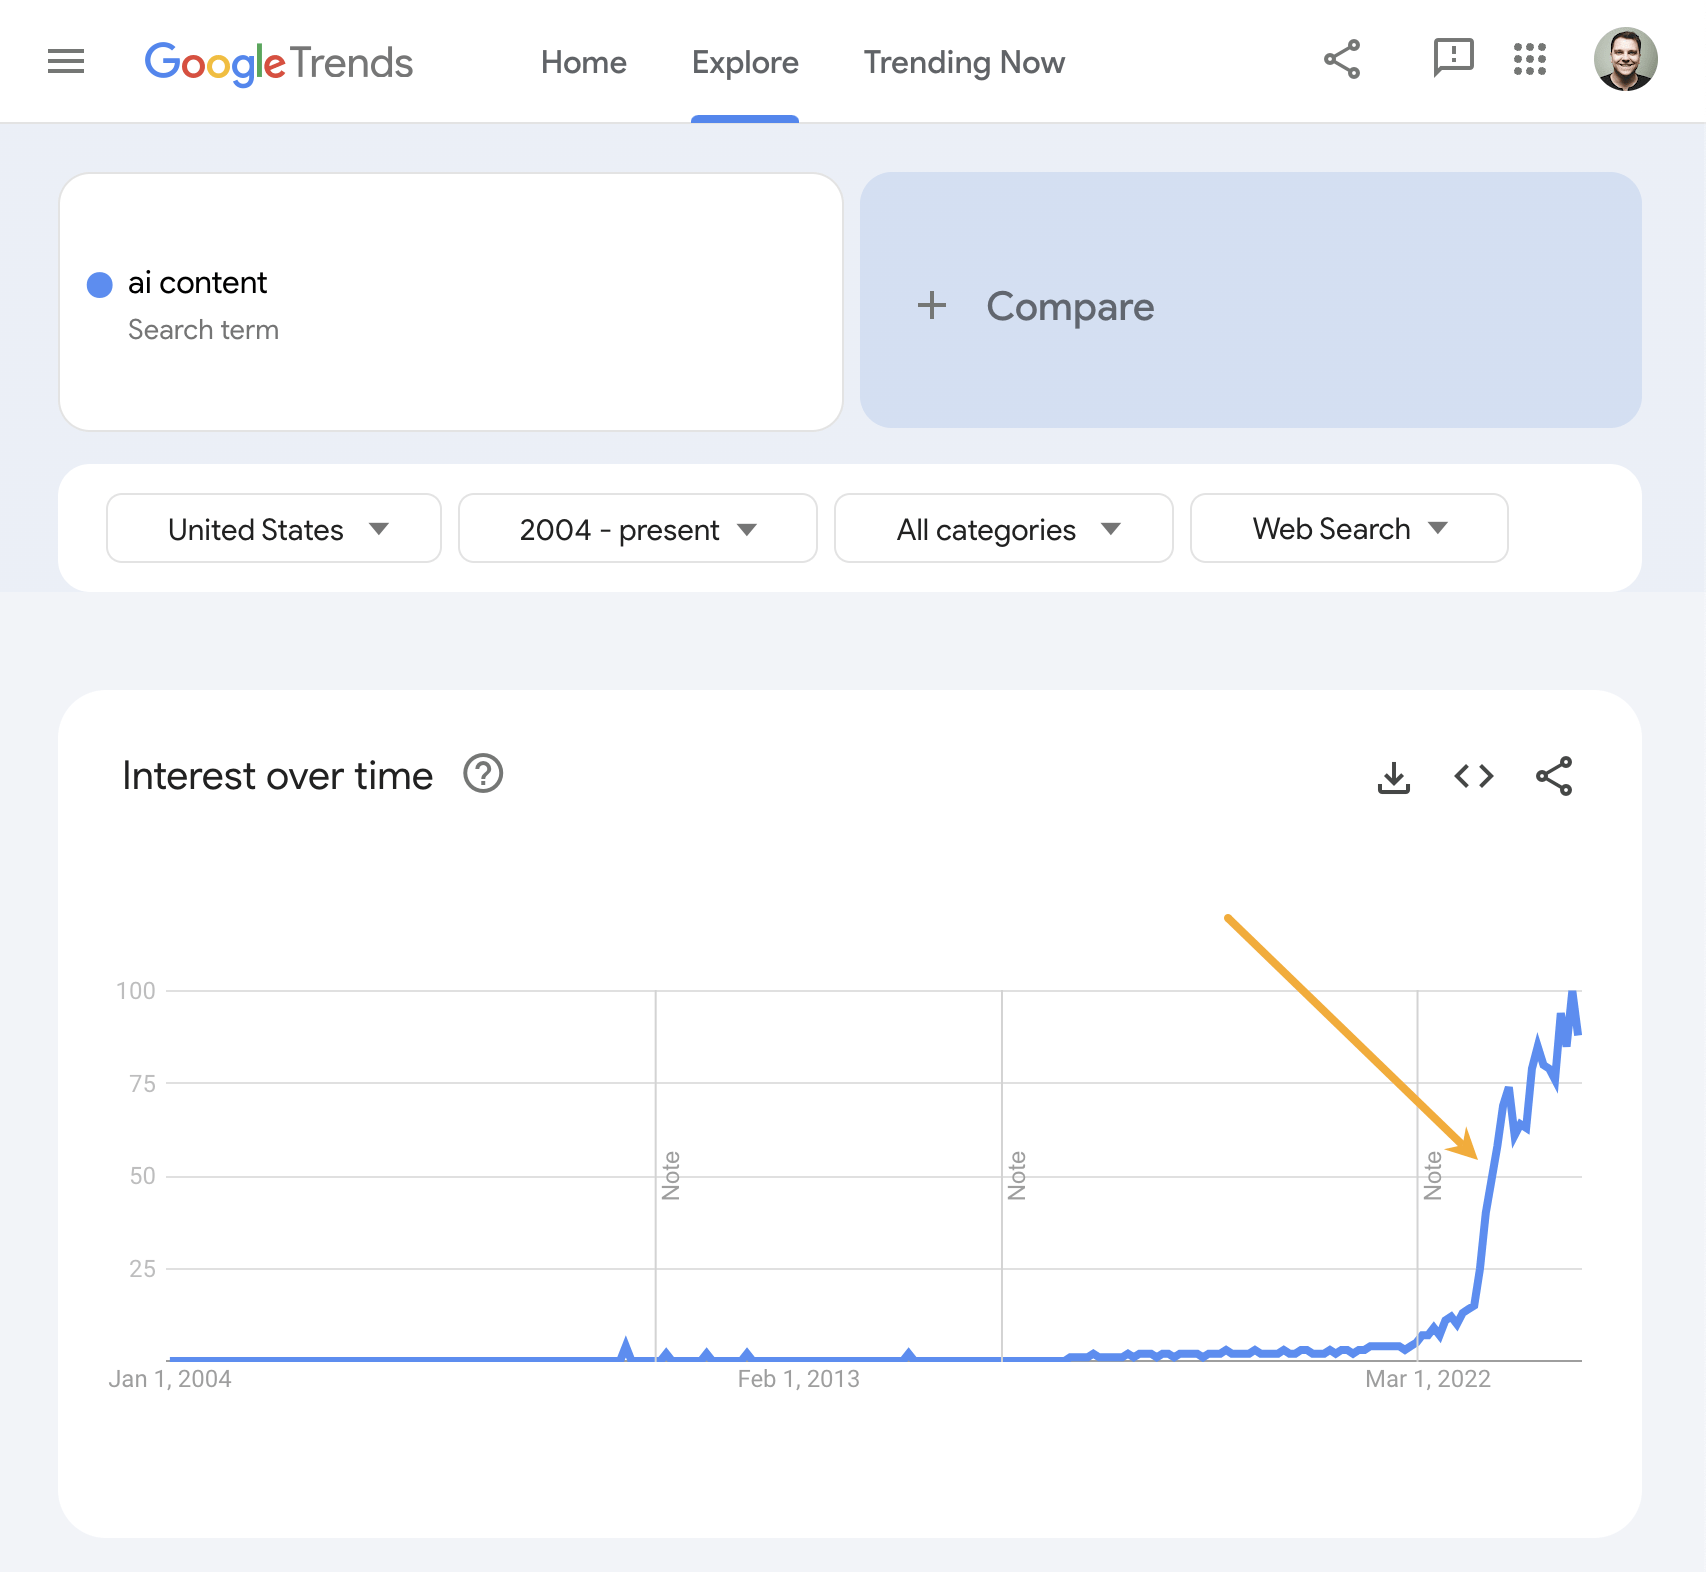
Task: Click the share icon in the header
Action: (1342, 60)
